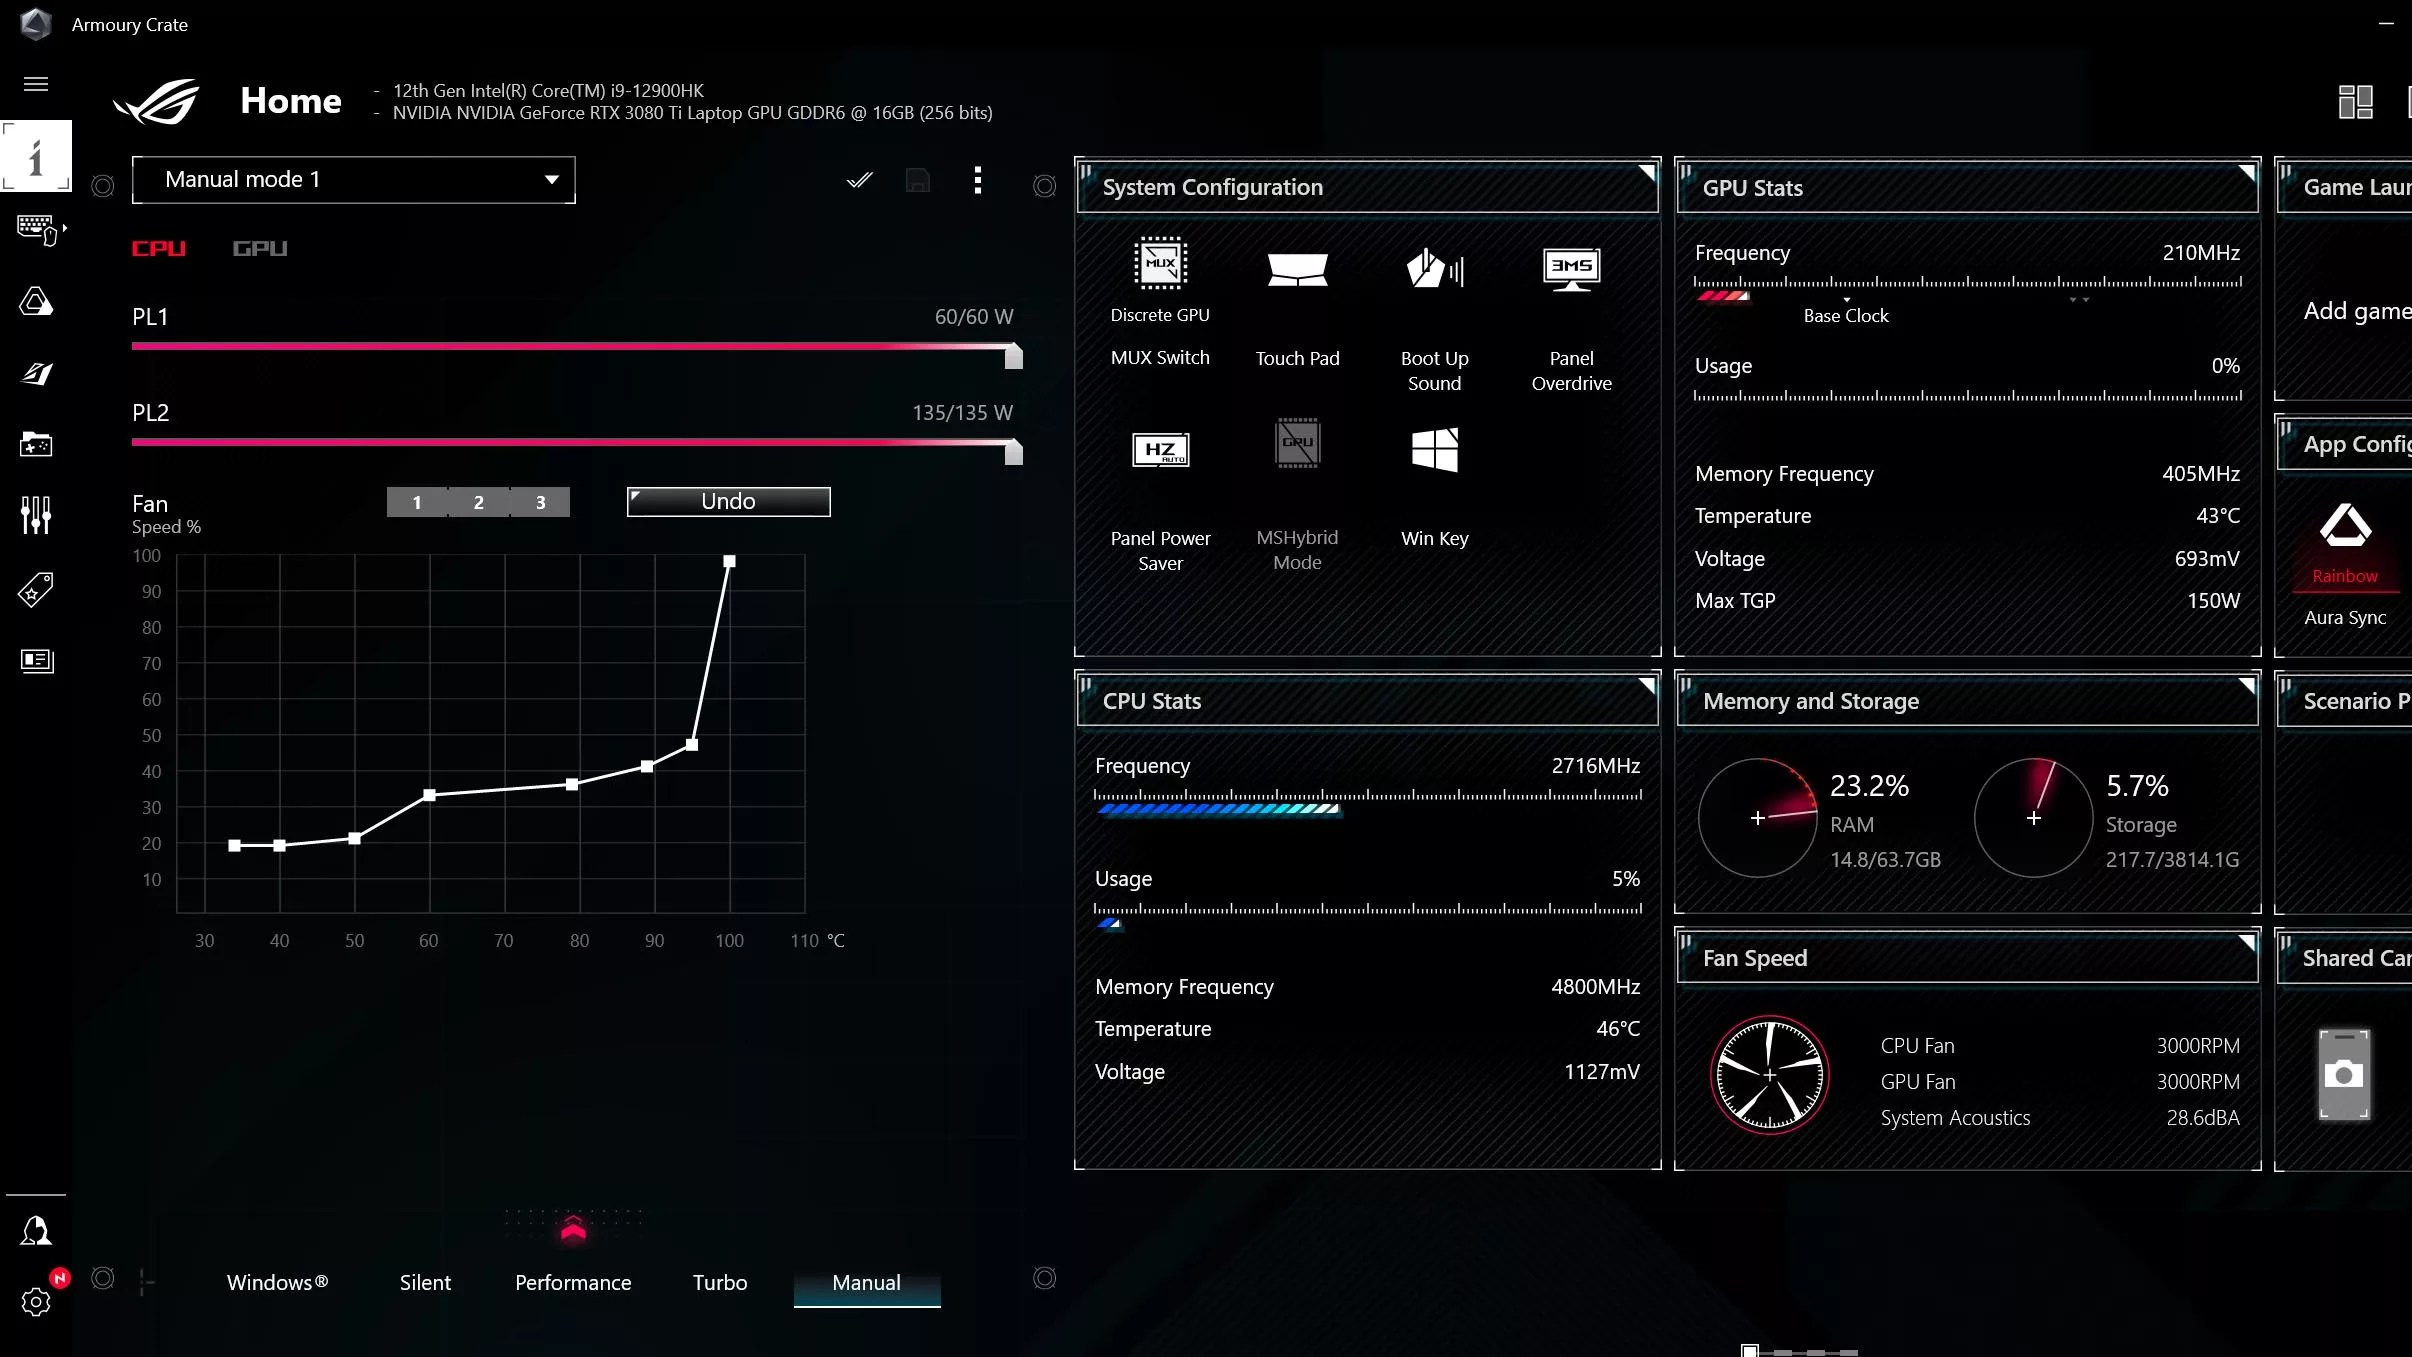Toggle Boot Up Sound setting
The image size is (2412, 1357).
coord(1434,270)
